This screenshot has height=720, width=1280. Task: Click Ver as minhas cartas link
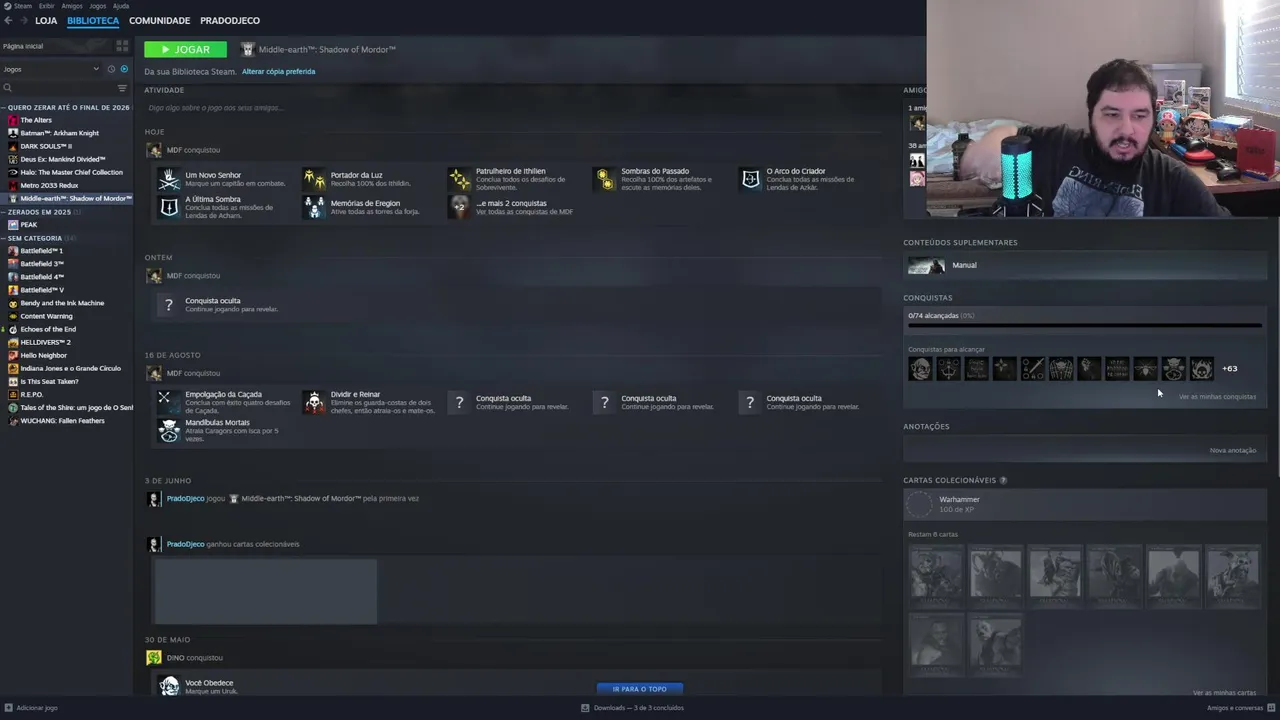pos(1224,693)
